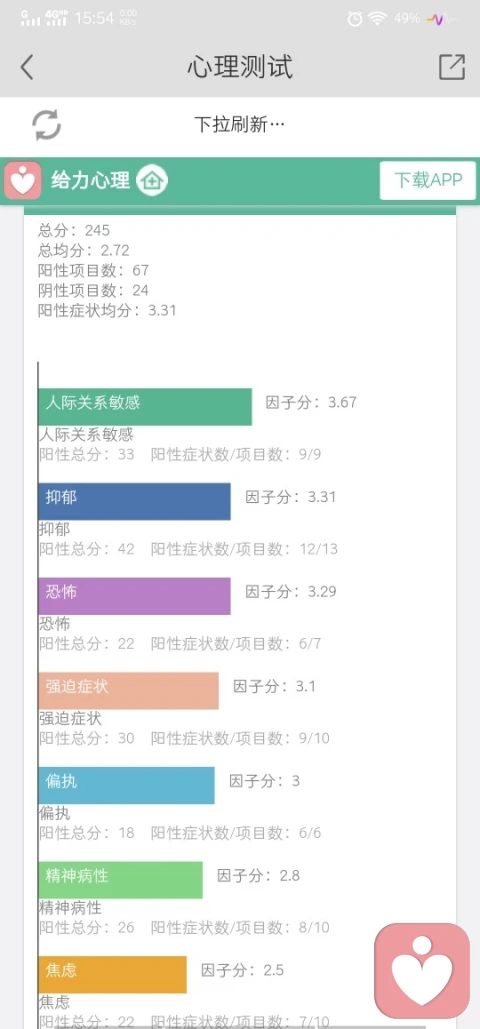Open the green home icon beside 给力心理
The width and height of the screenshot is (480, 1029).
pos(152,180)
